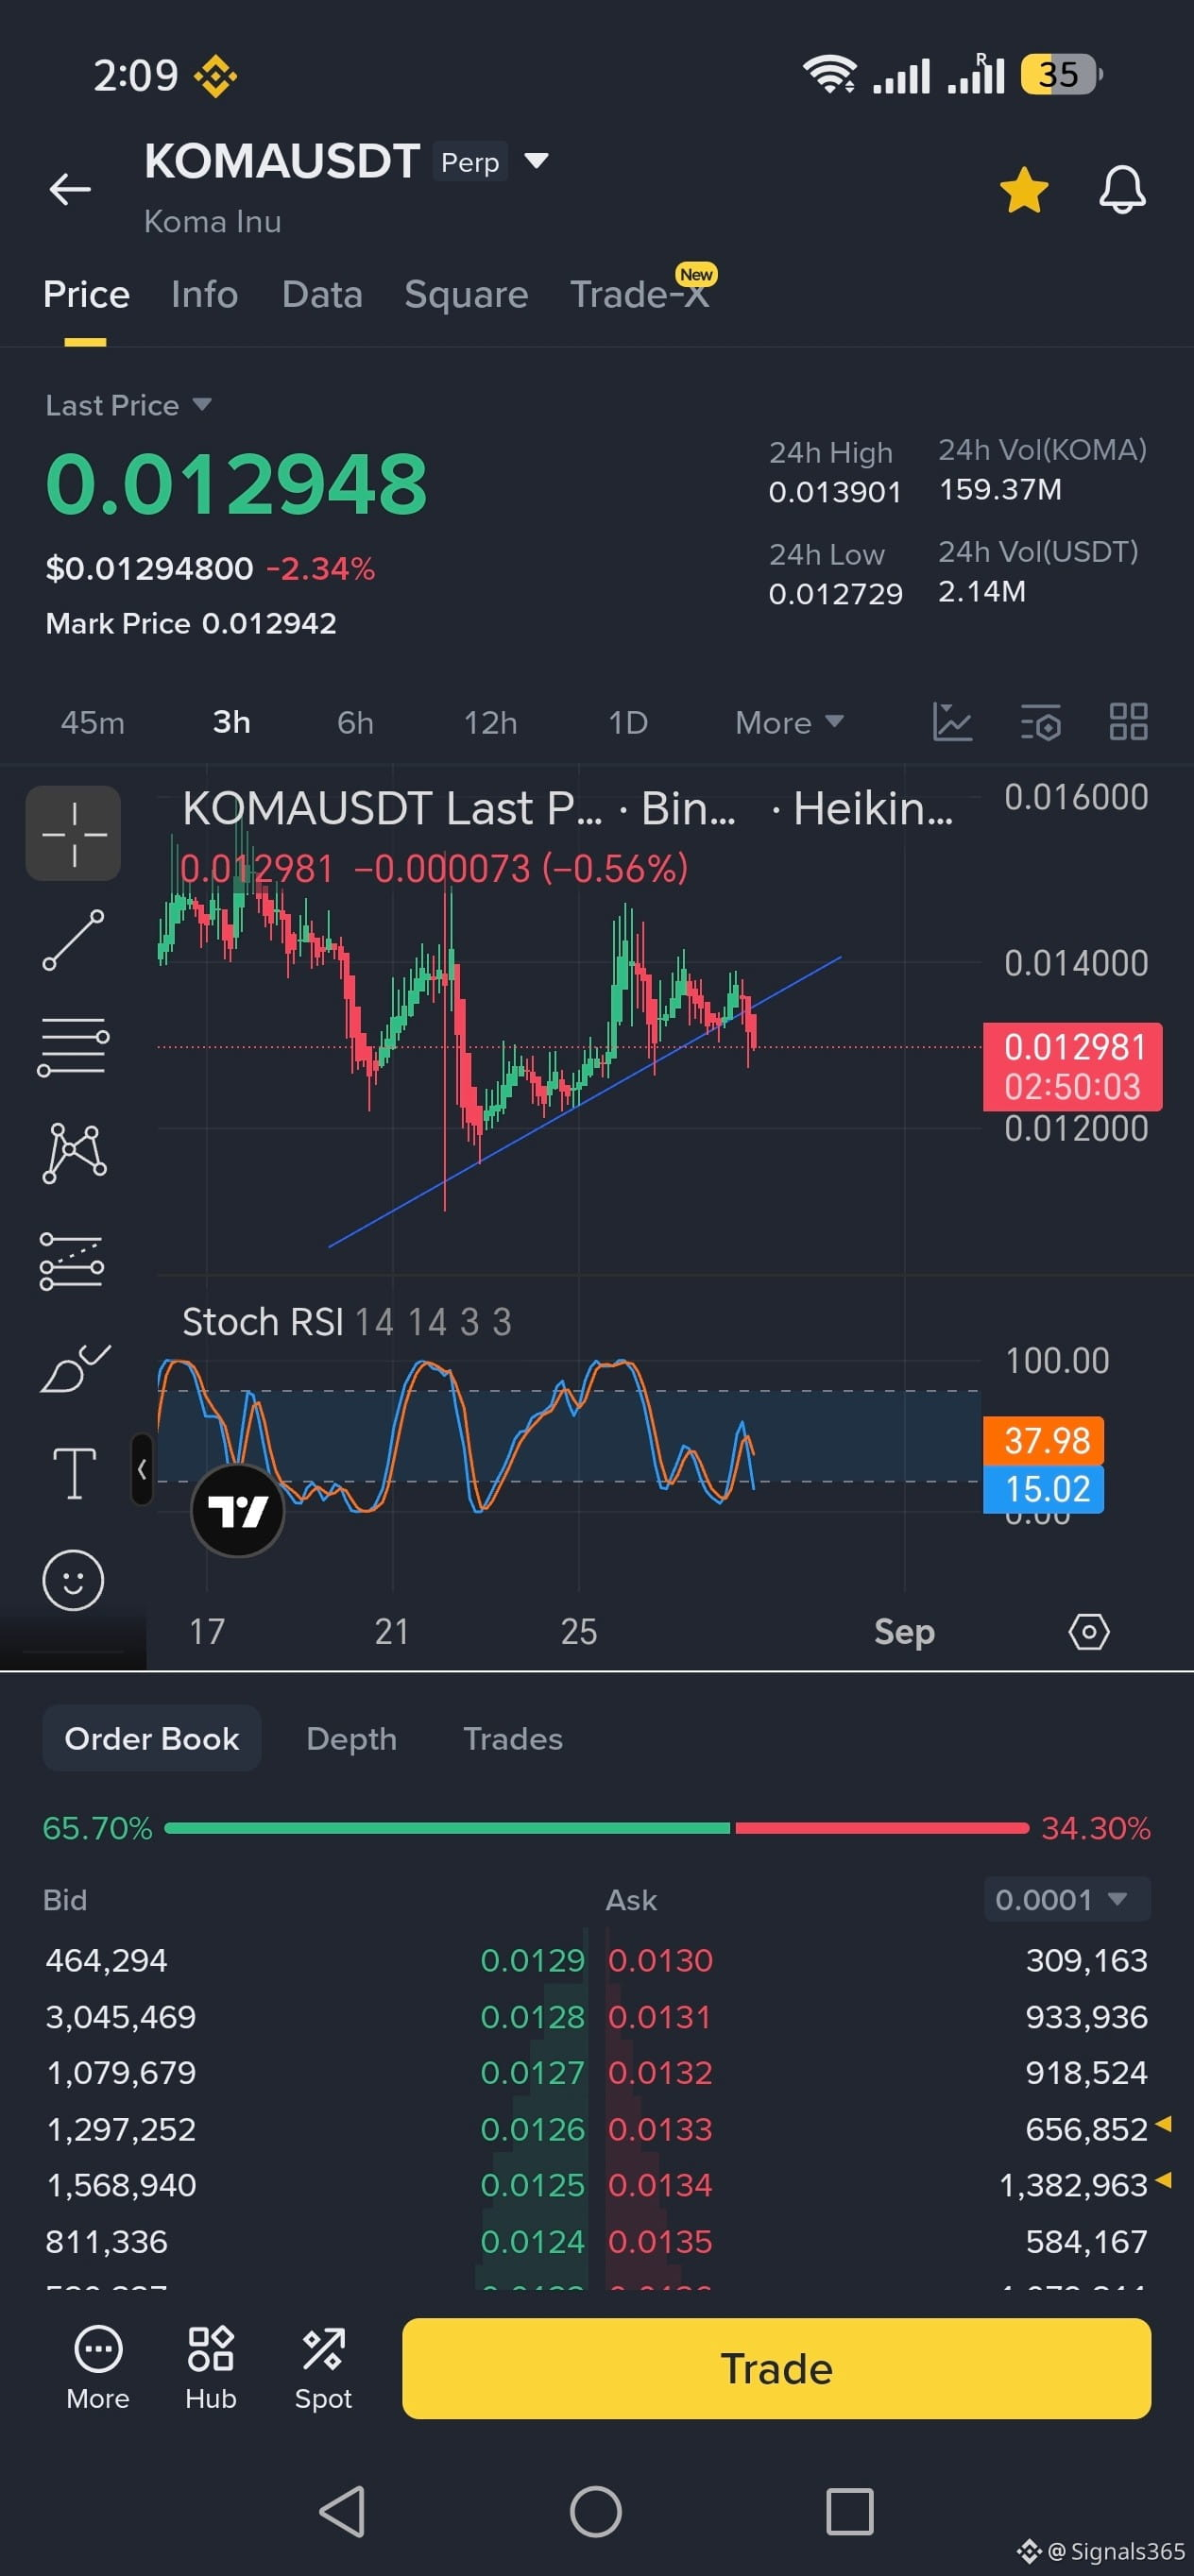Select the 6h timeframe
1194x2576 pixels.
pyautogui.click(x=355, y=722)
